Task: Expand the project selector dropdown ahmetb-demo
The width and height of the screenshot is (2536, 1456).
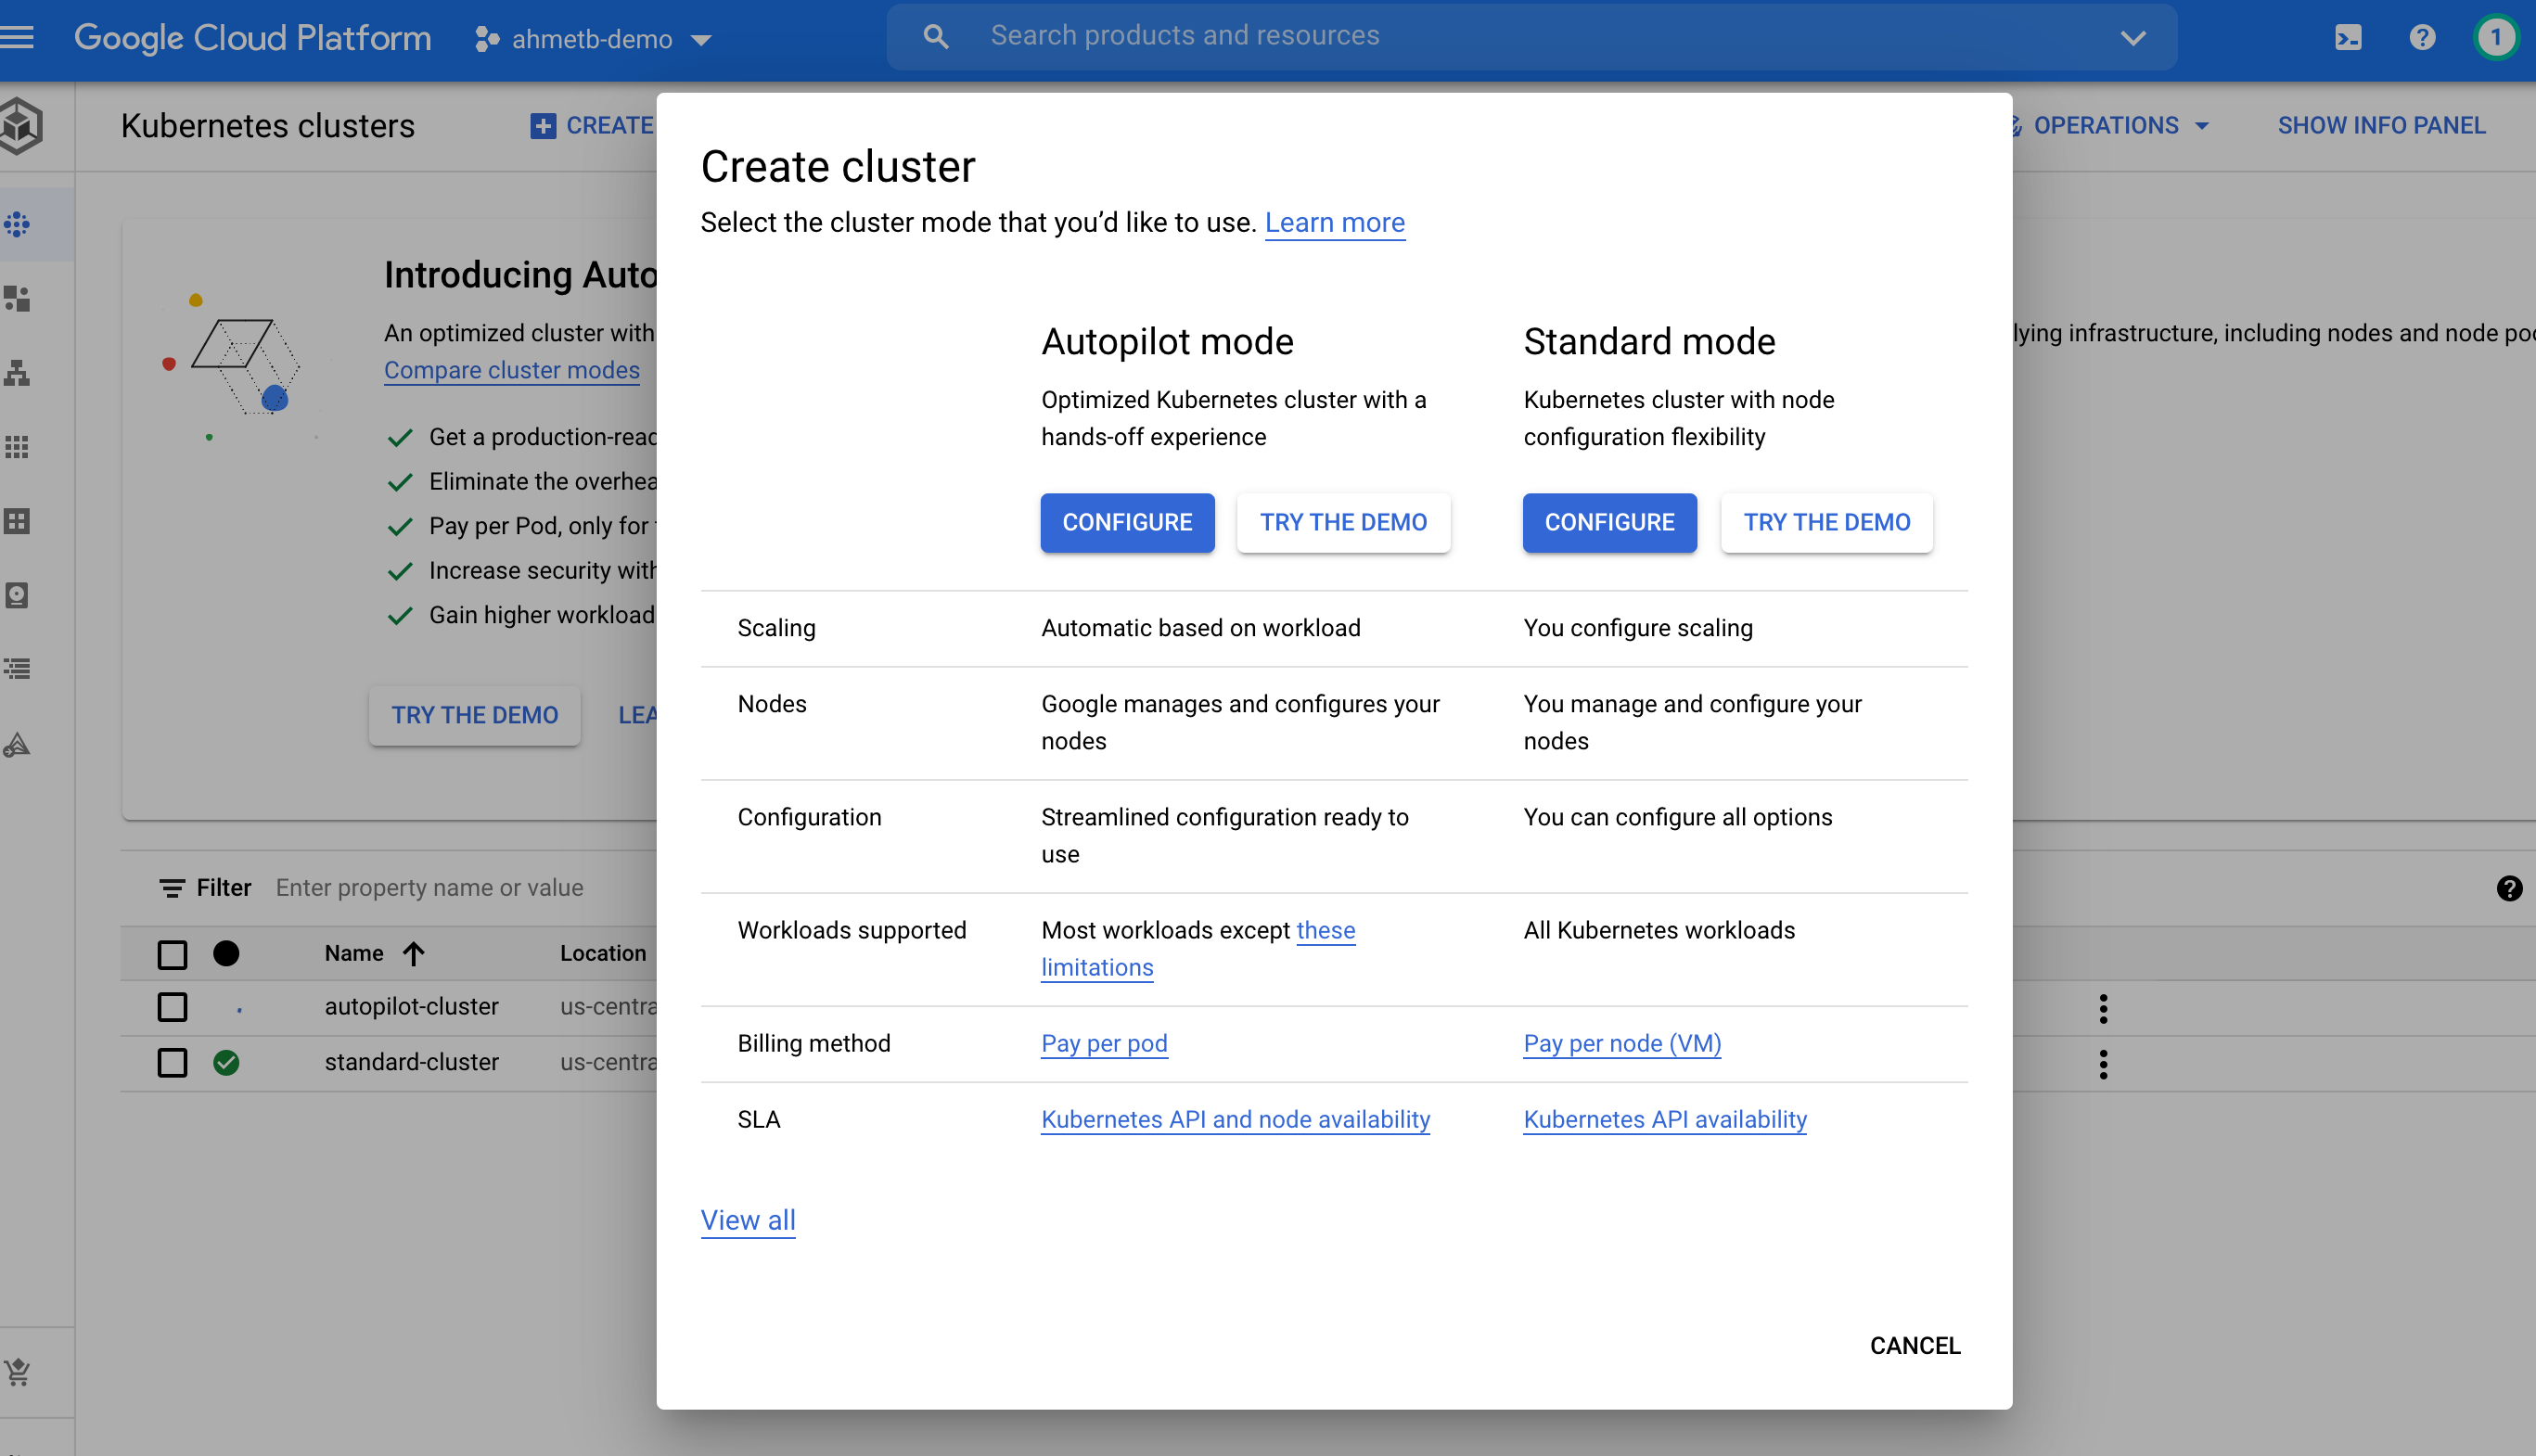Action: 592,38
